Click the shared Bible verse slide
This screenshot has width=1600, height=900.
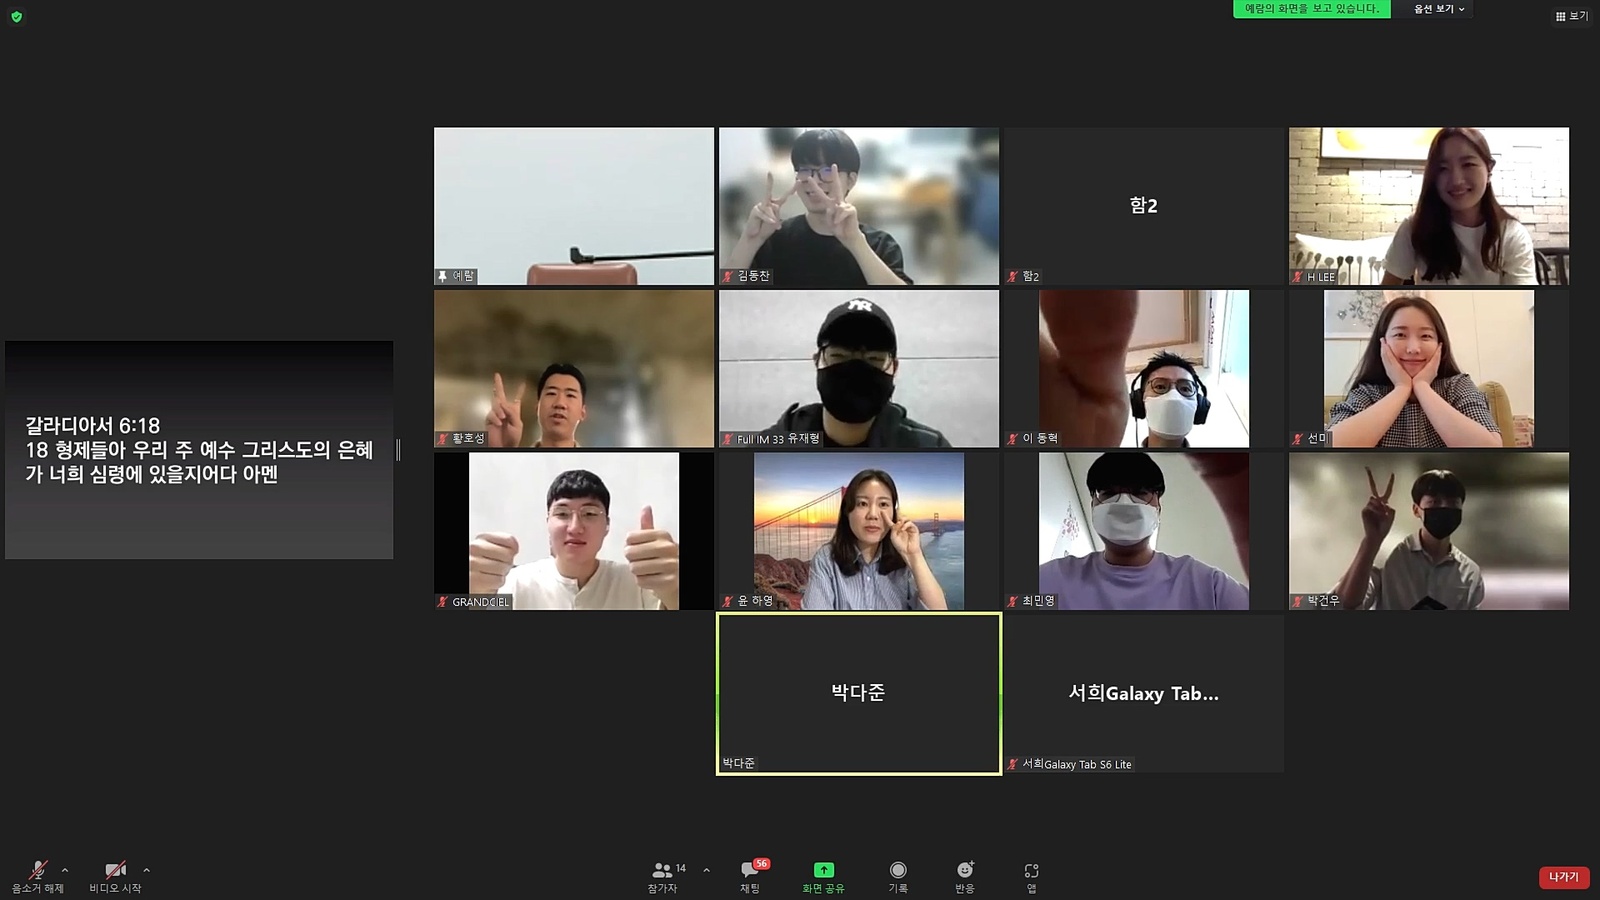199,450
